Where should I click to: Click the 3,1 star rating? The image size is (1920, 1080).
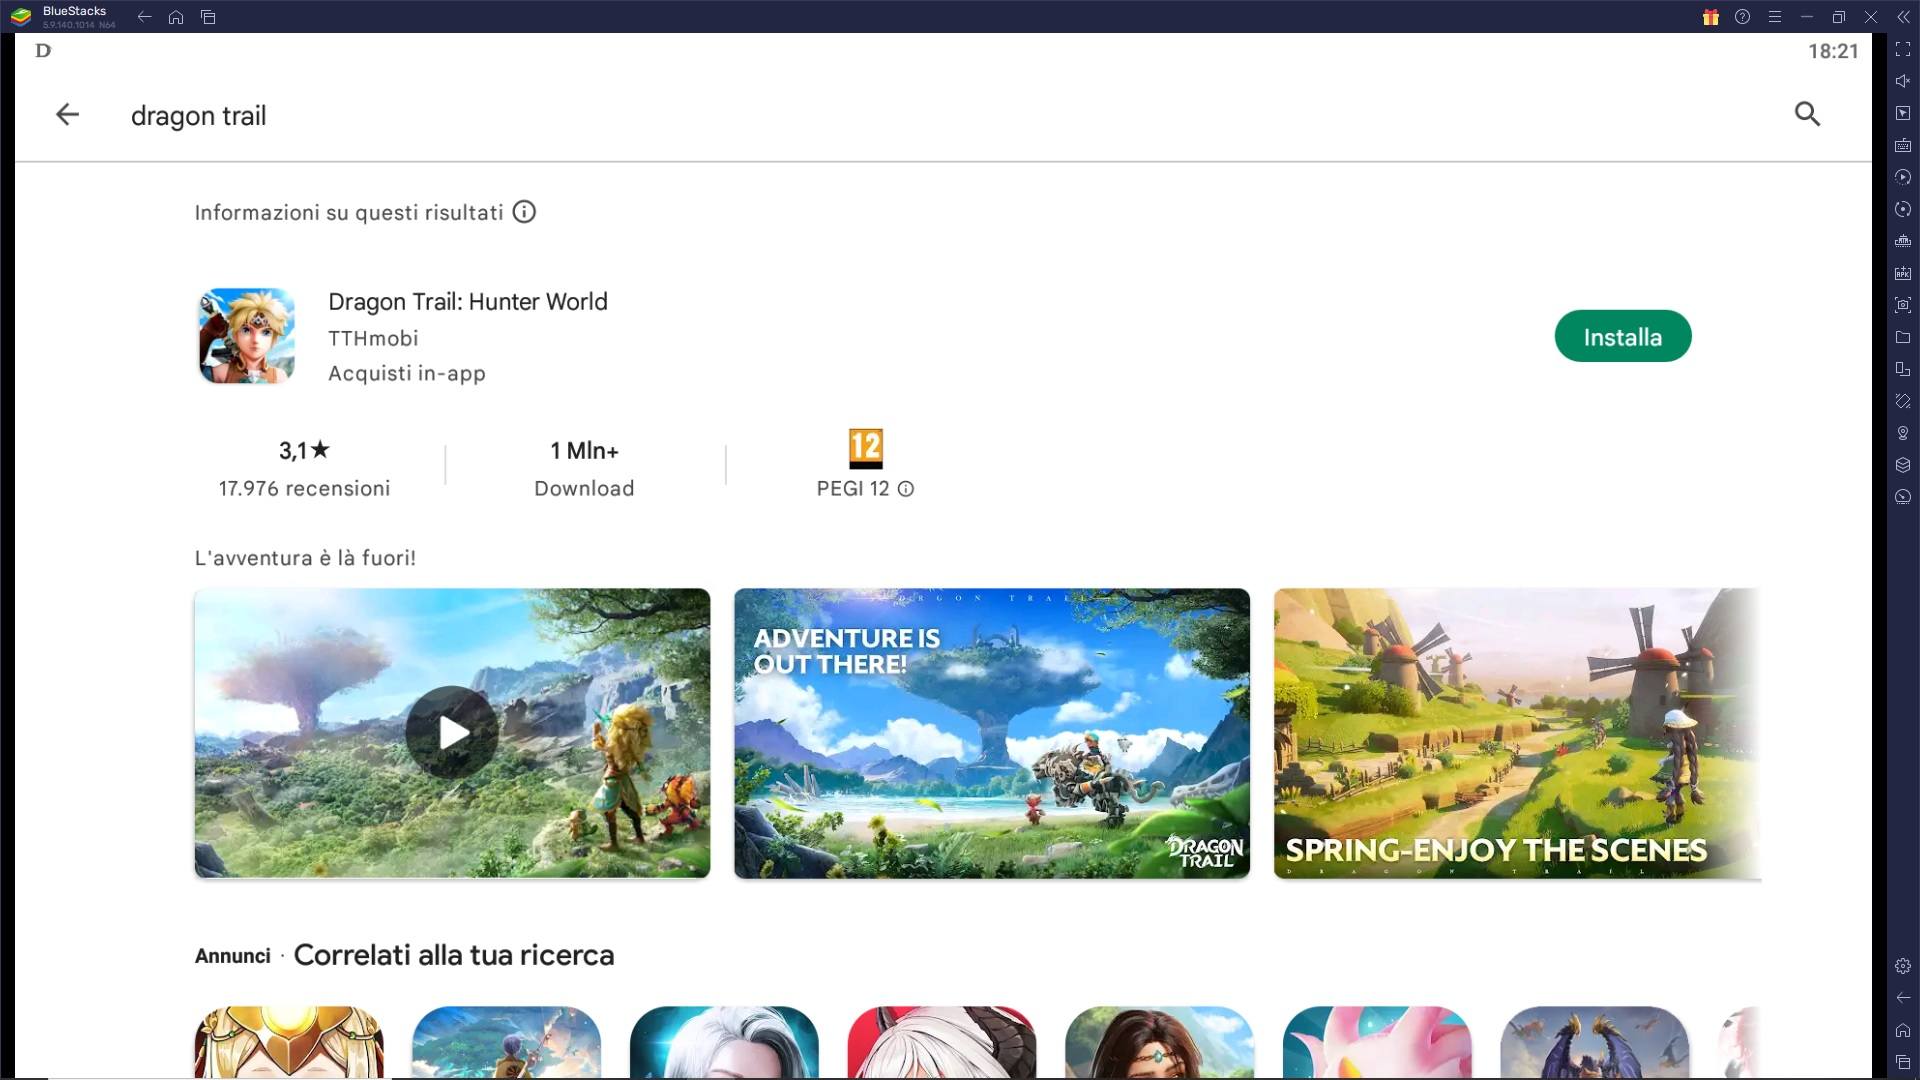pos(304,451)
